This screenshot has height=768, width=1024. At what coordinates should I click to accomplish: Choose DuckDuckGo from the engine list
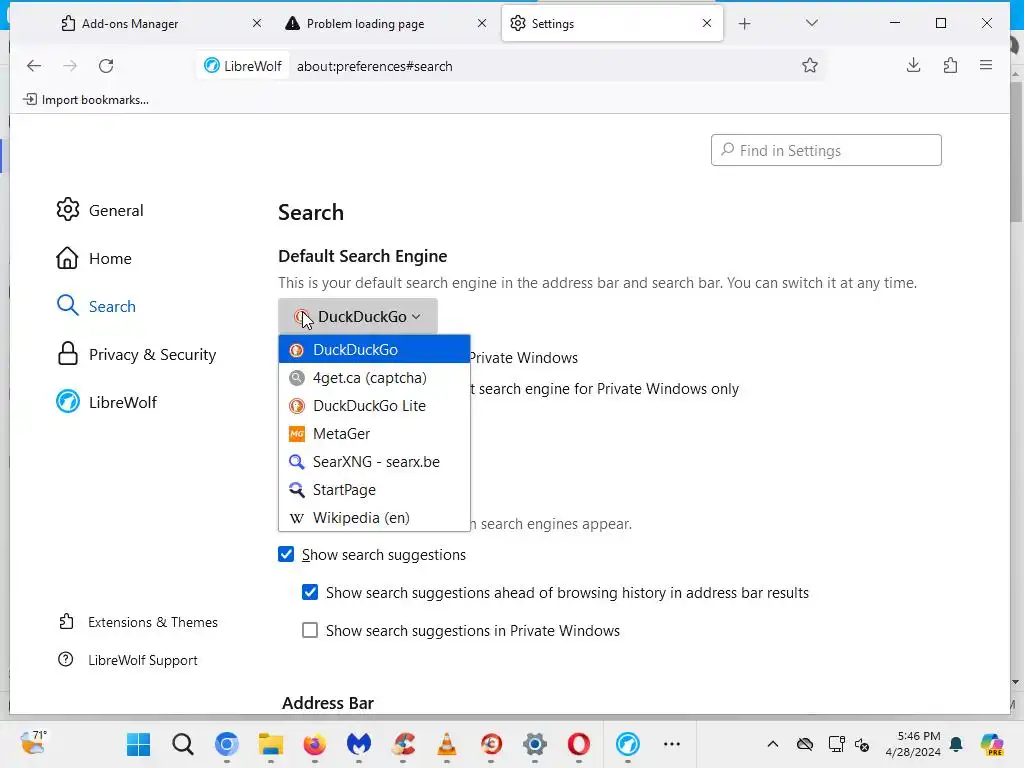point(374,349)
